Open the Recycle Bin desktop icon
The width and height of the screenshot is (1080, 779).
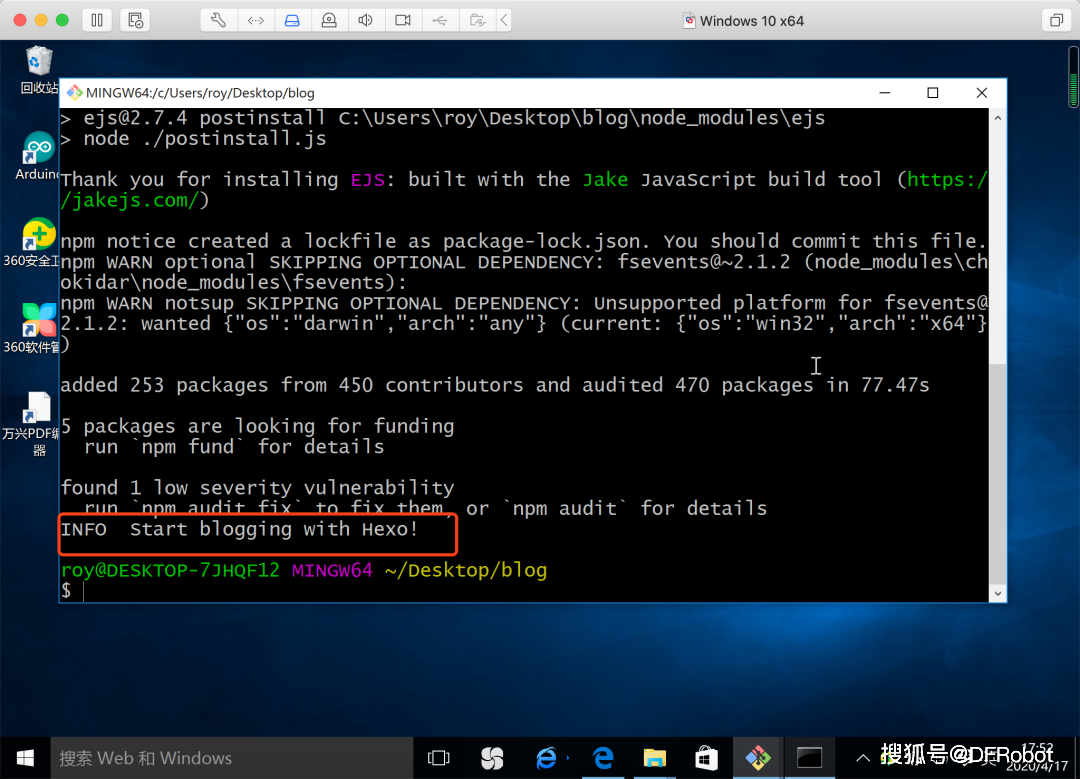tap(39, 70)
